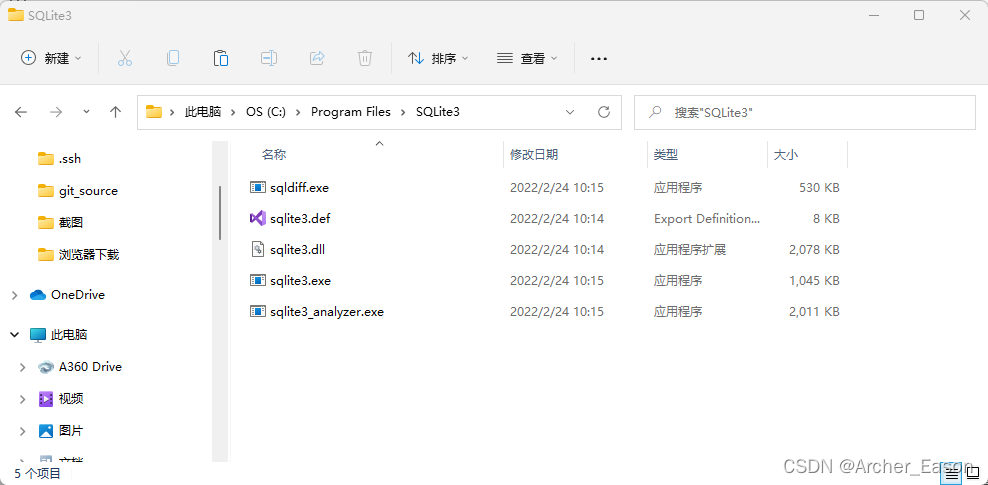Expand the 视频 tree node
This screenshot has width=988, height=485.
tap(23, 399)
